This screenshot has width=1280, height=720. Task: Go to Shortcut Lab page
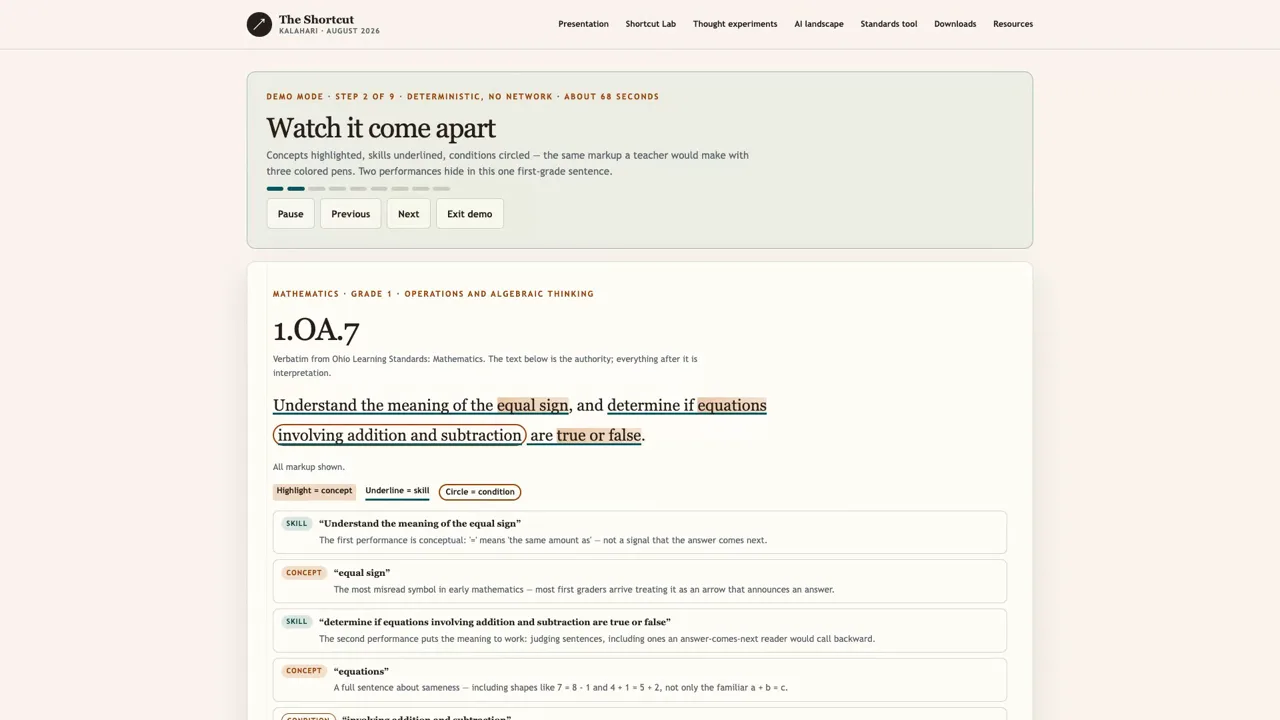click(650, 24)
